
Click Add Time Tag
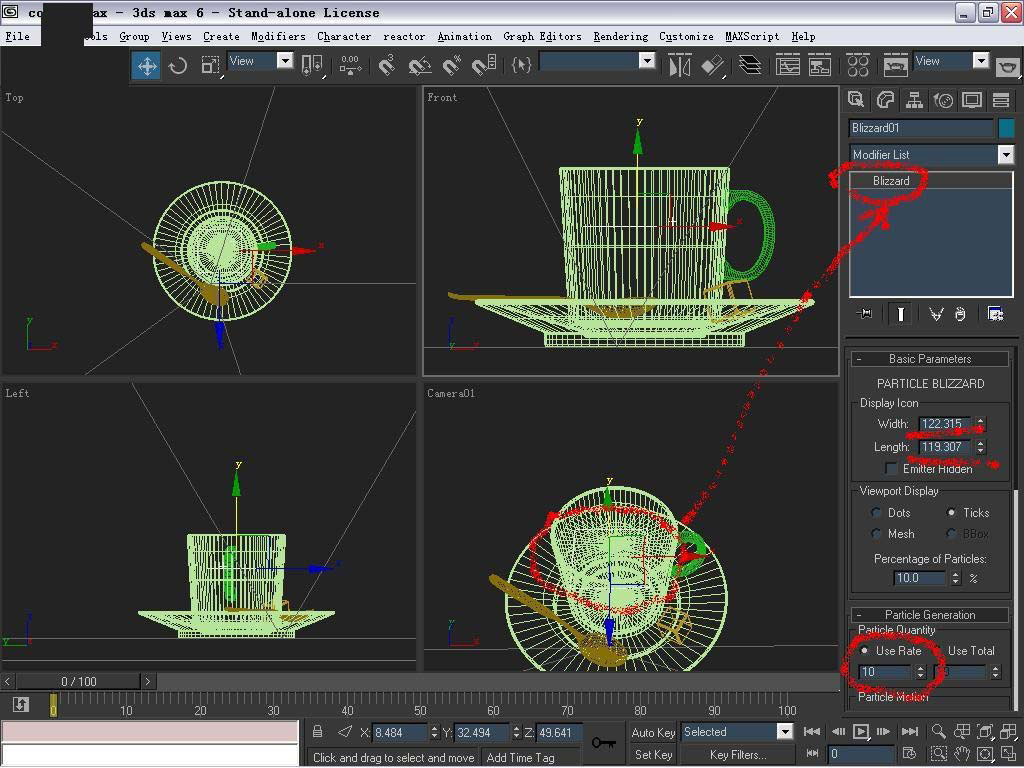[520, 758]
